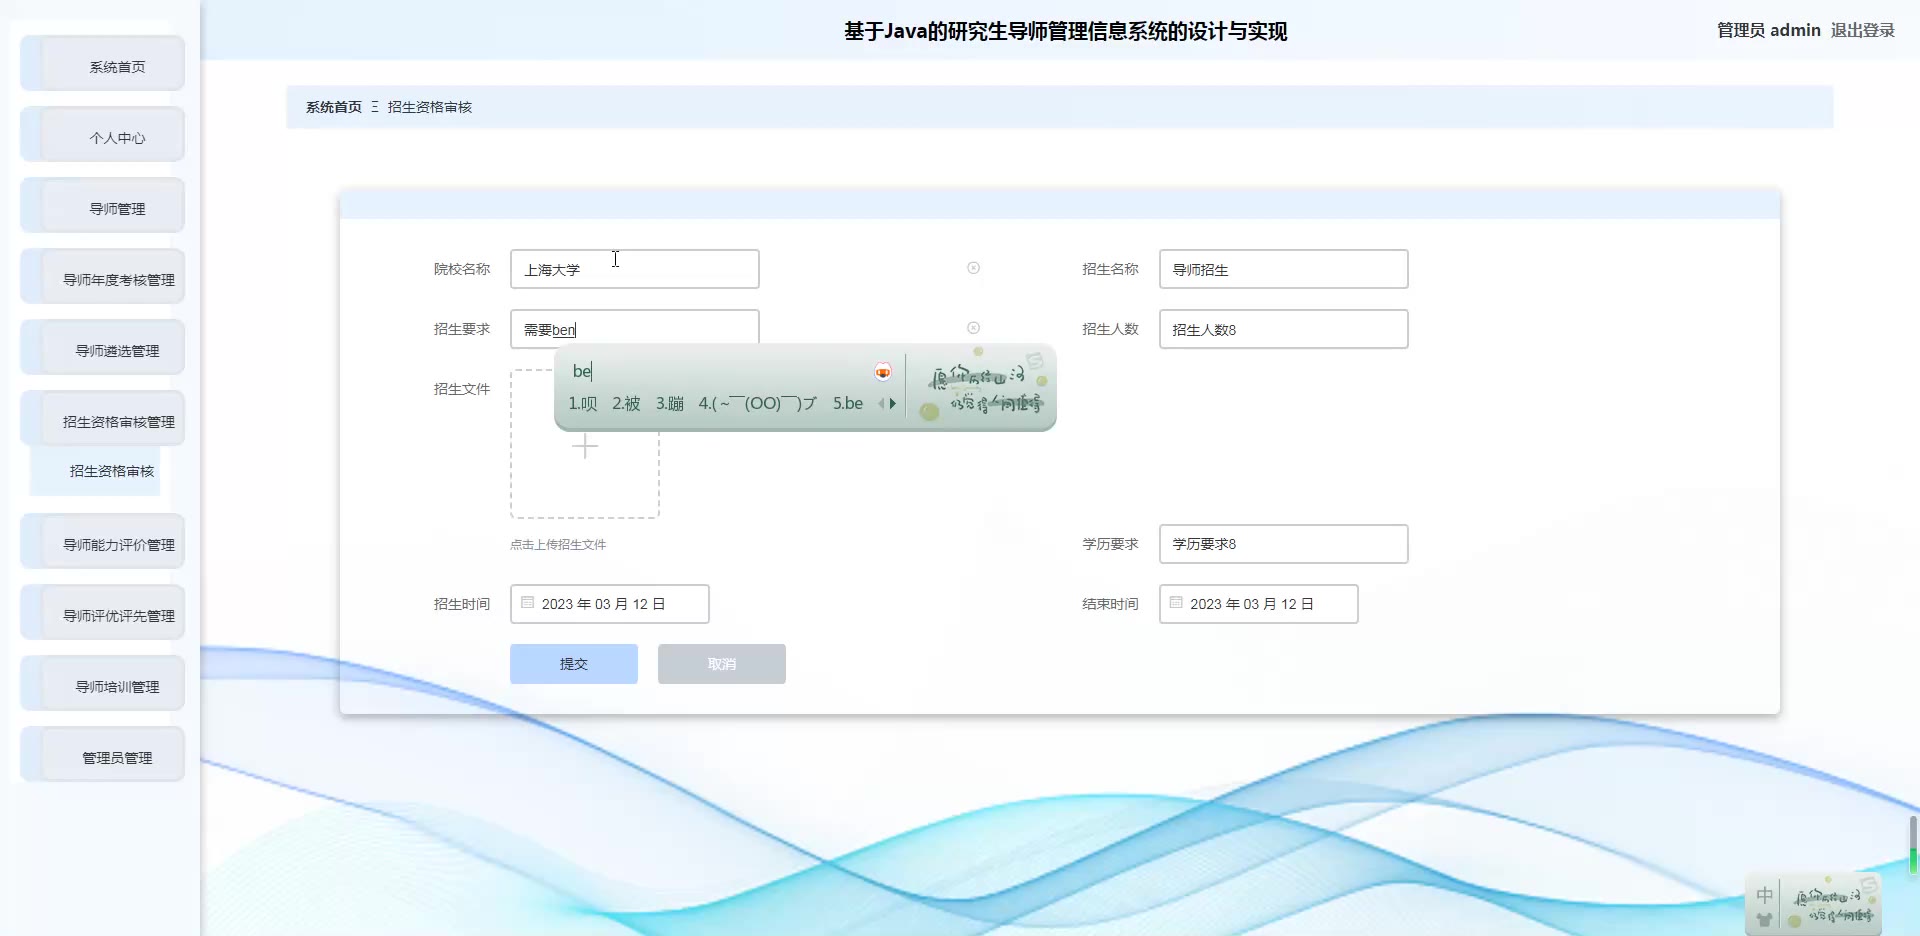Image resolution: width=1920 pixels, height=936 pixels.
Task: Click the page title 基于Java的研究生导师管理信息系统
Action: [1066, 31]
